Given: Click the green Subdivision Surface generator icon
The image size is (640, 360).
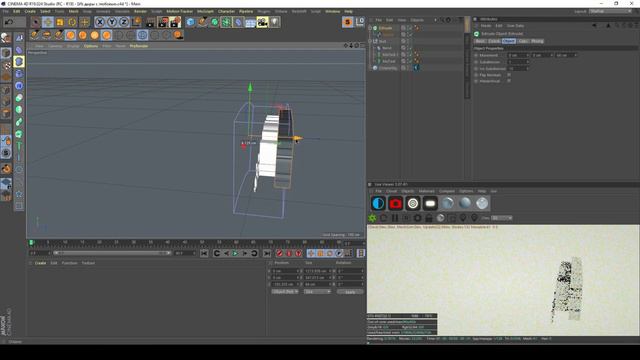Looking at the screenshot, I should tap(214, 22).
